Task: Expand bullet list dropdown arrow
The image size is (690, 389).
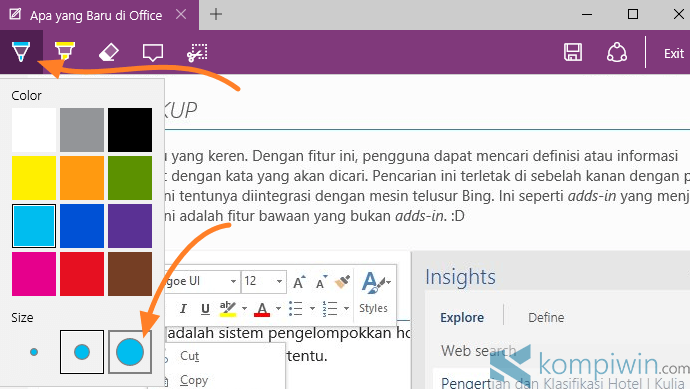Action: [x=312, y=309]
